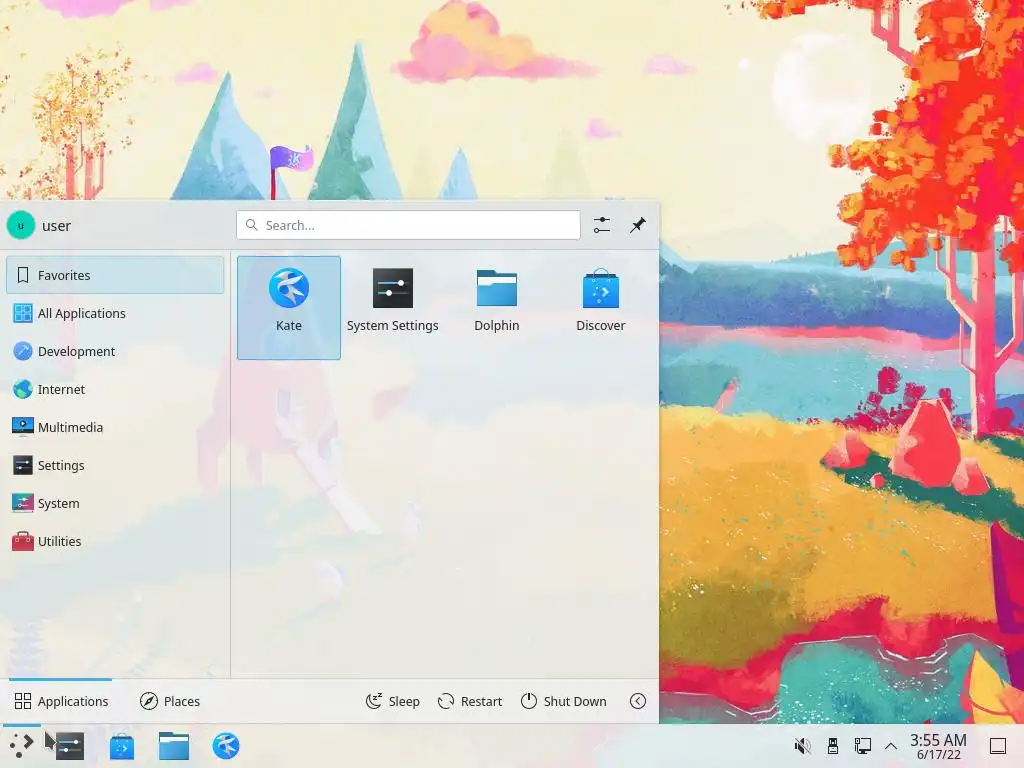This screenshot has height=768, width=1024.
Task: Browse the Utilities category
Action: point(115,541)
